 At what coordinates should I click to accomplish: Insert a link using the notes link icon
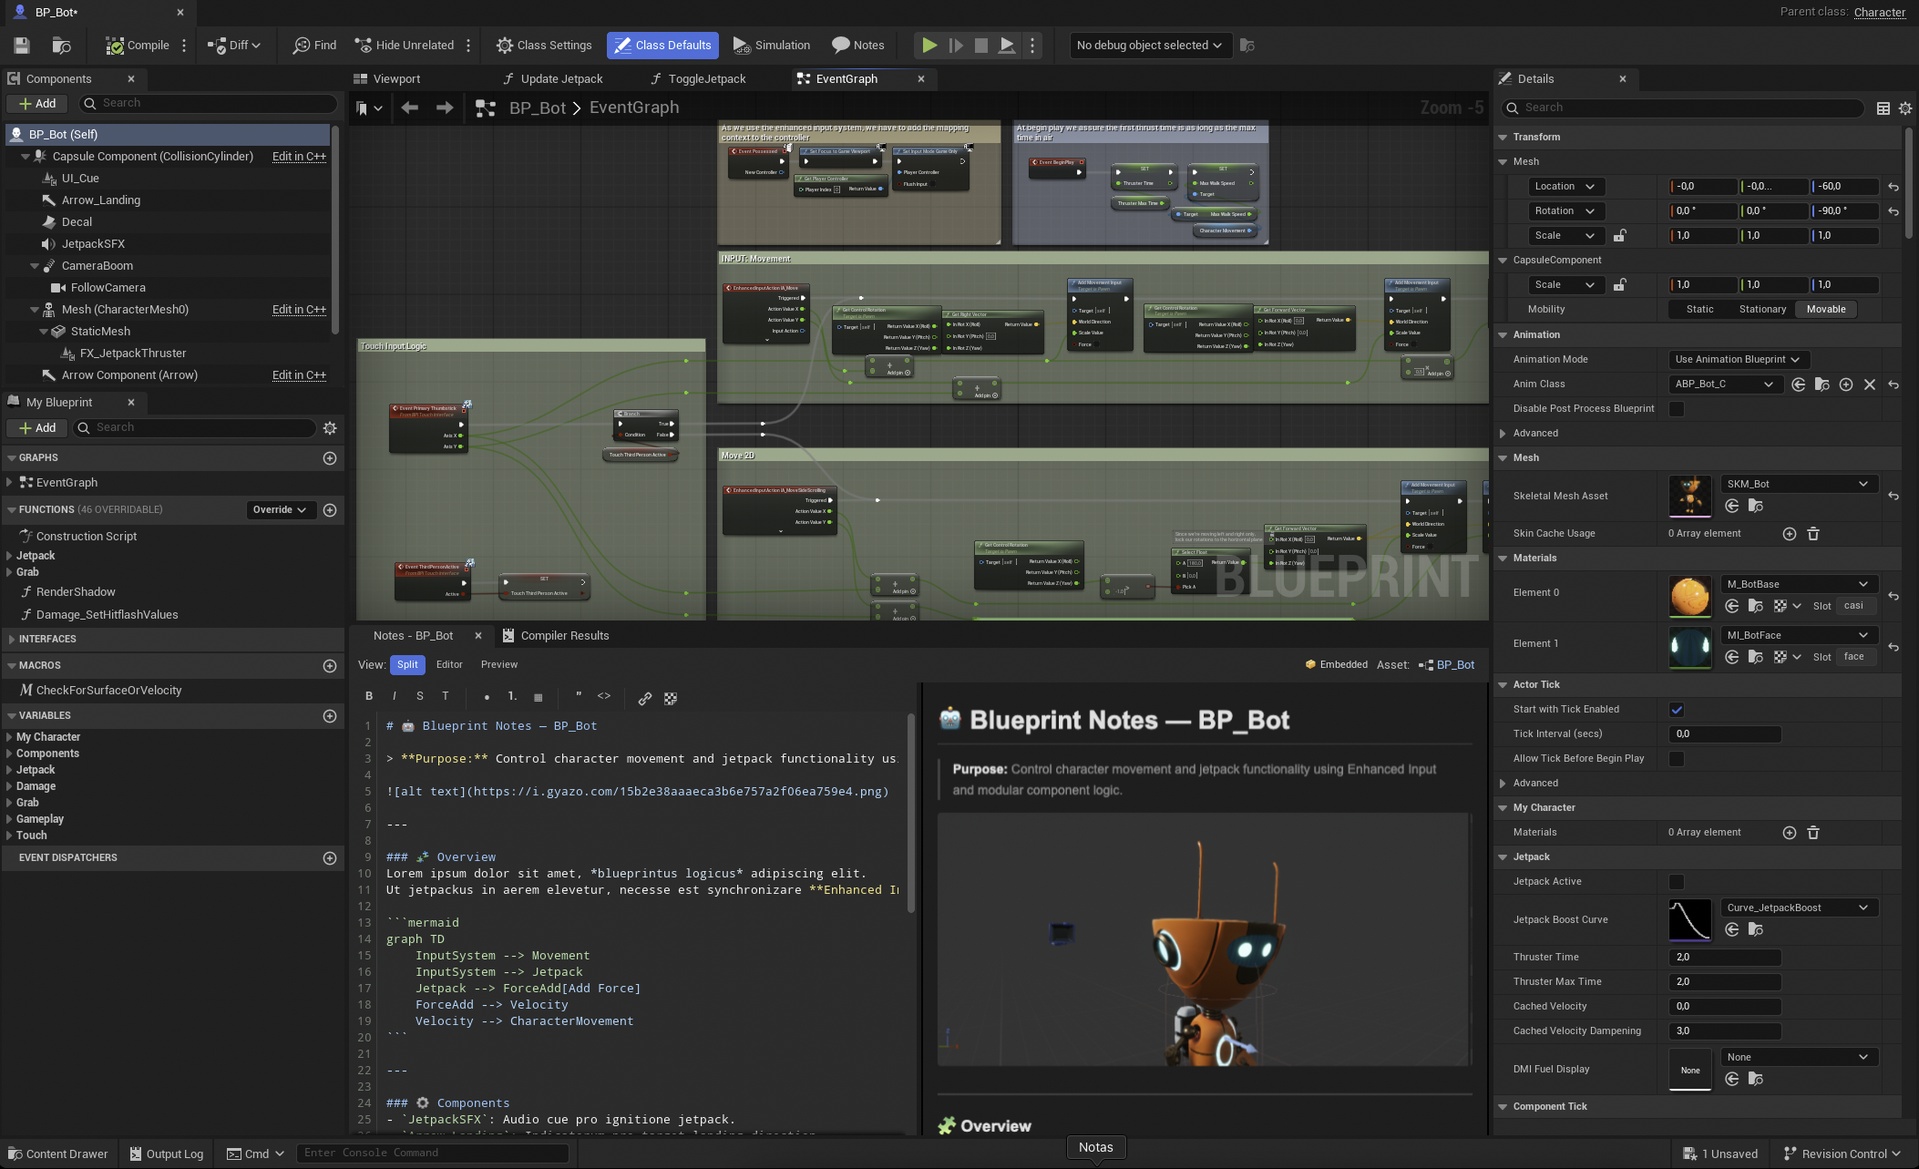[645, 698]
